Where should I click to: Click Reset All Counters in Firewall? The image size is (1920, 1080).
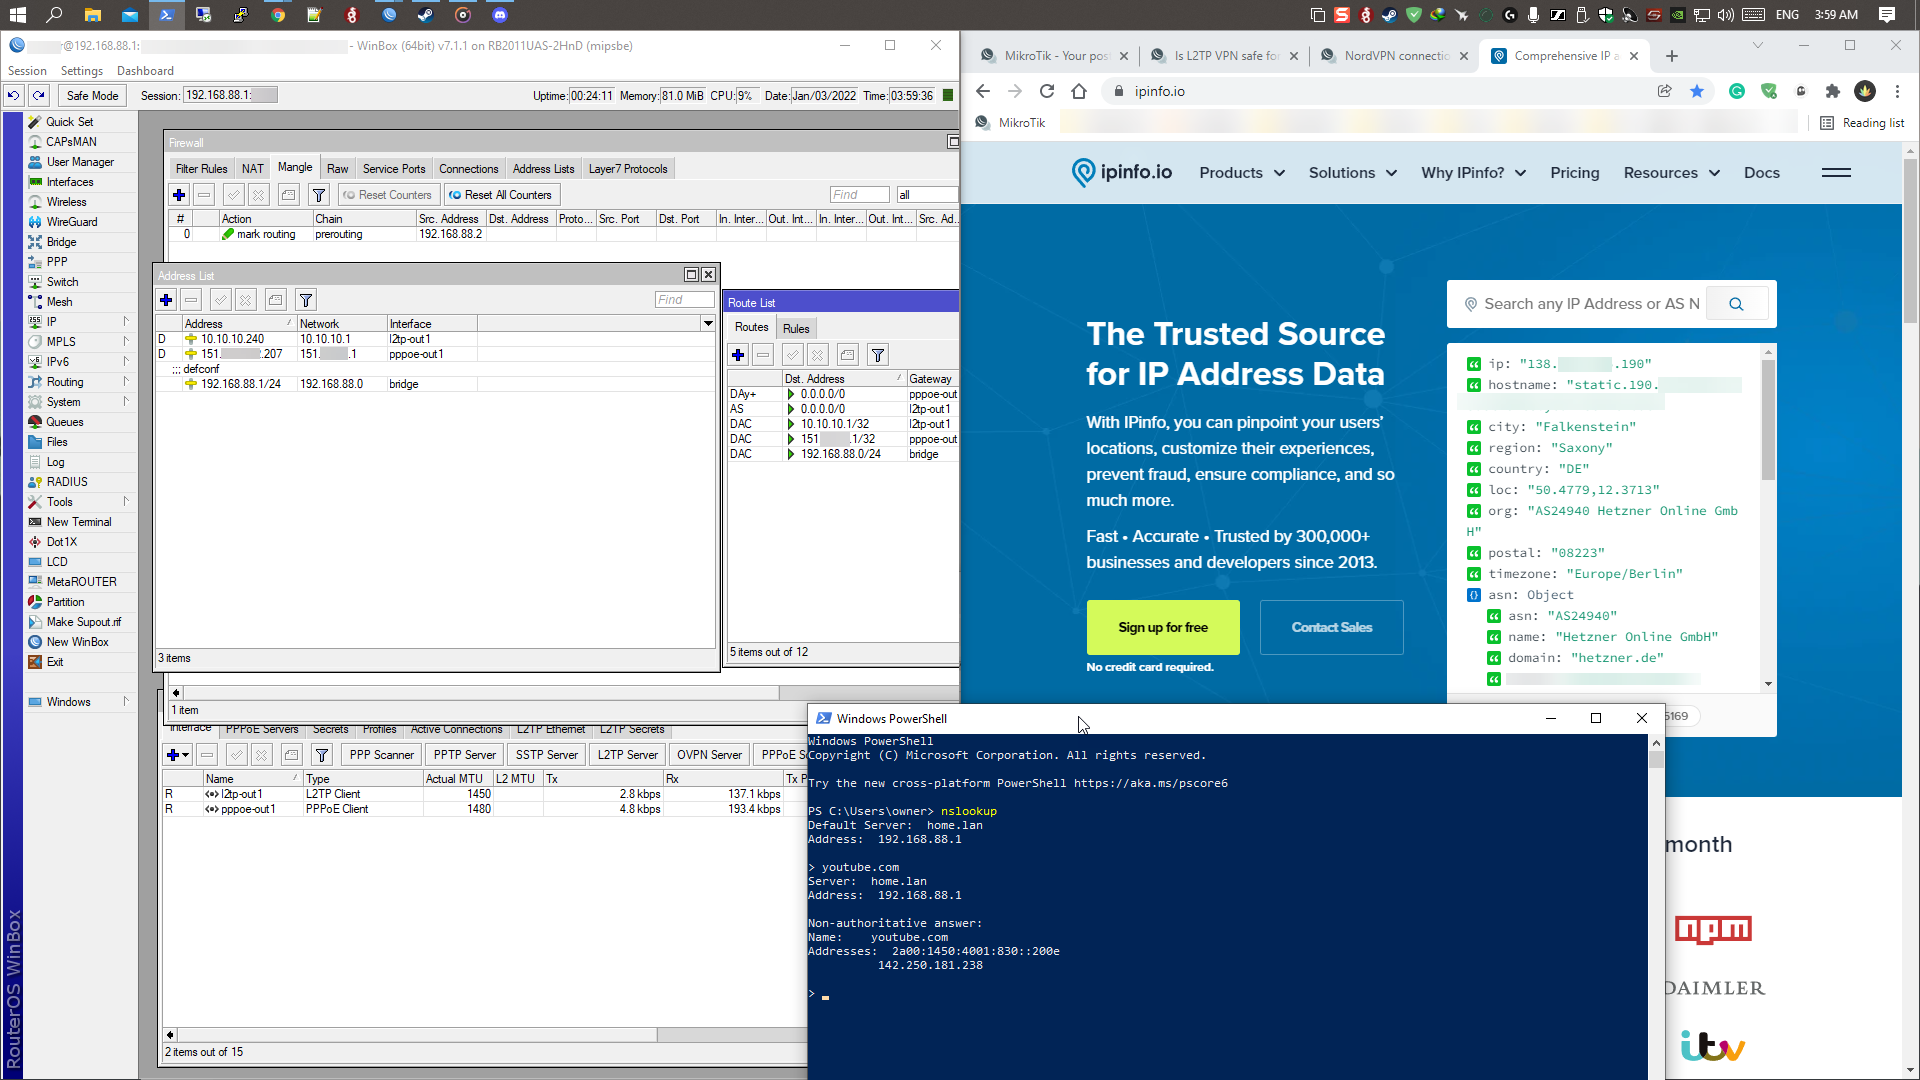tap(500, 195)
